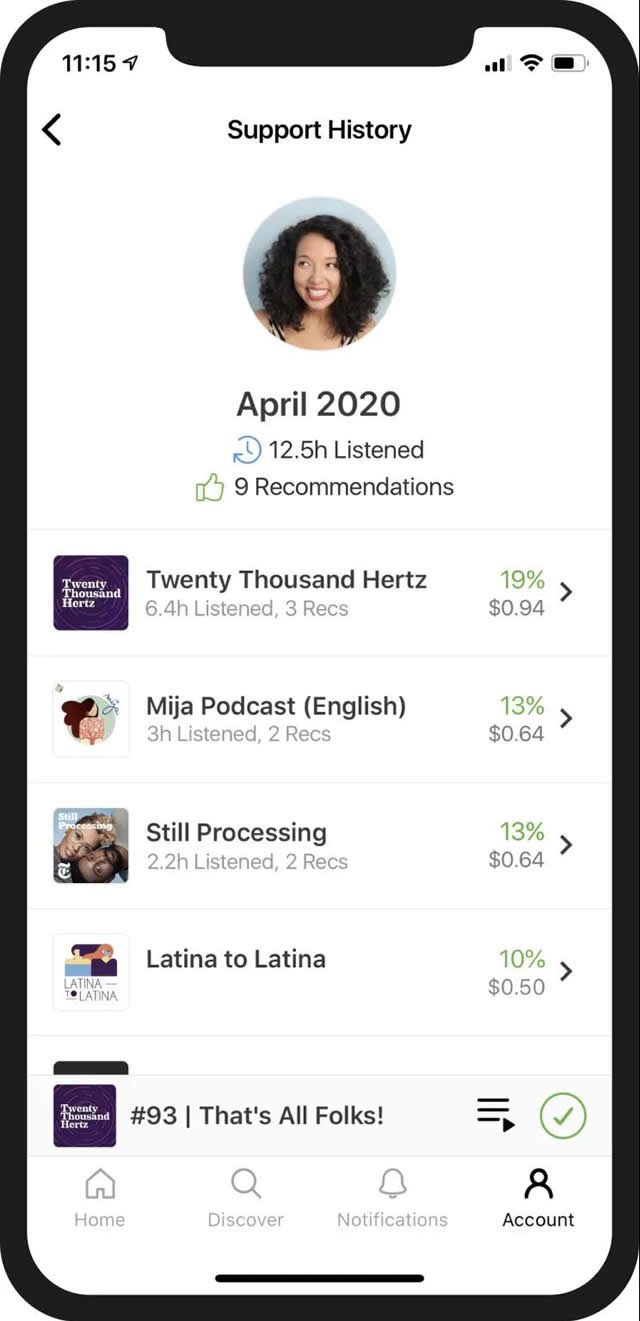640x1321 pixels.
Task: Tap the Notifications bell icon
Action: [x=392, y=1184]
